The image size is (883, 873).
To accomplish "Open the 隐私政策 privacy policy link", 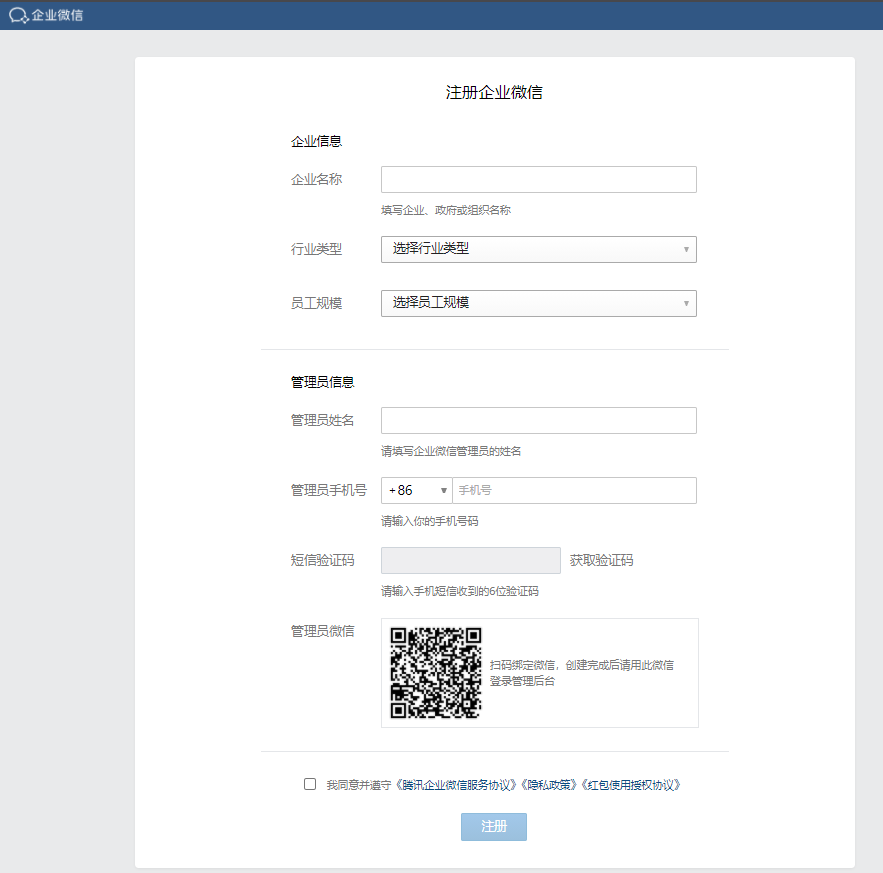I will (x=548, y=786).
